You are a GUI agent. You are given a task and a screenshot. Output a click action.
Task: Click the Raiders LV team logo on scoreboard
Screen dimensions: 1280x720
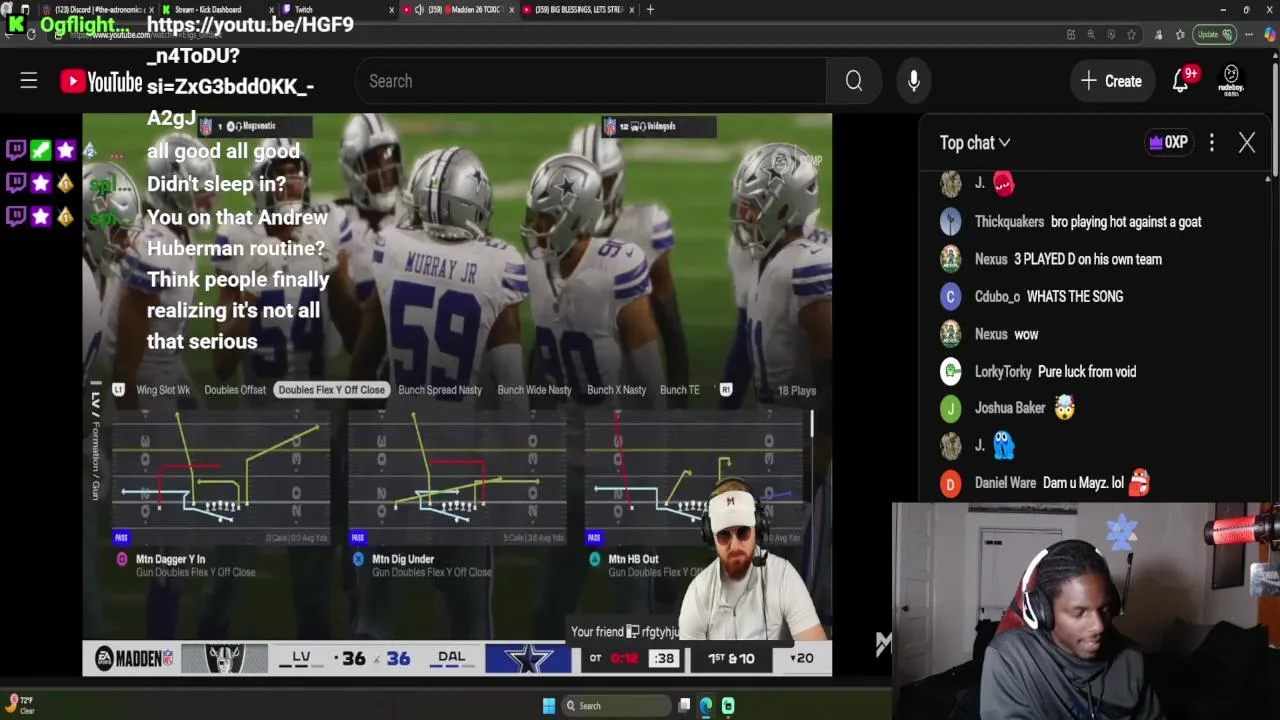pos(224,658)
